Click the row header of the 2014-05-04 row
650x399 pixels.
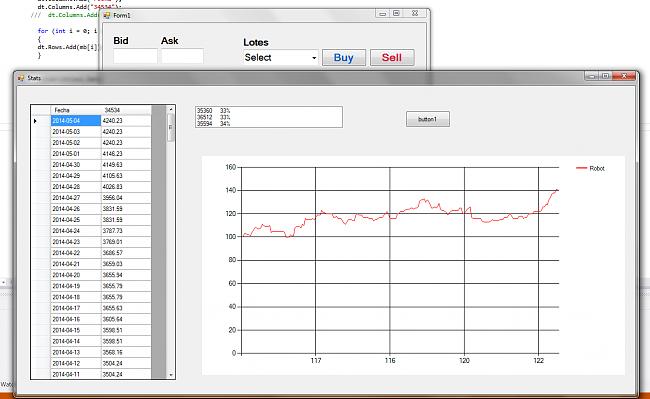click(x=41, y=121)
